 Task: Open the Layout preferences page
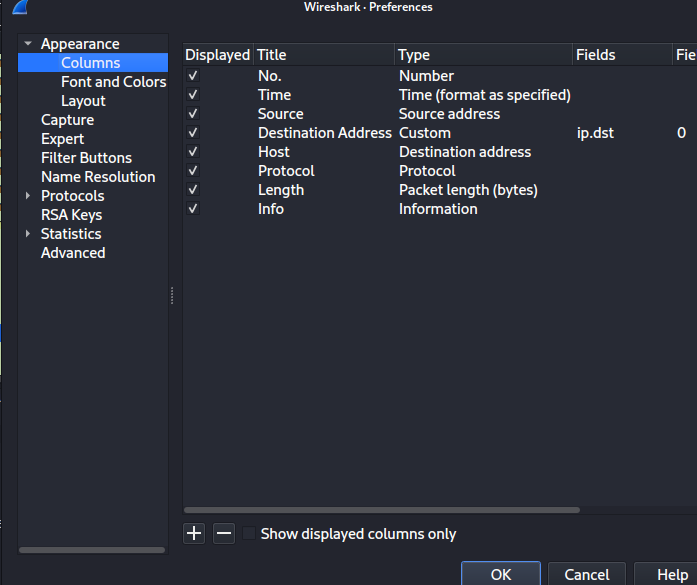tap(83, 101)
